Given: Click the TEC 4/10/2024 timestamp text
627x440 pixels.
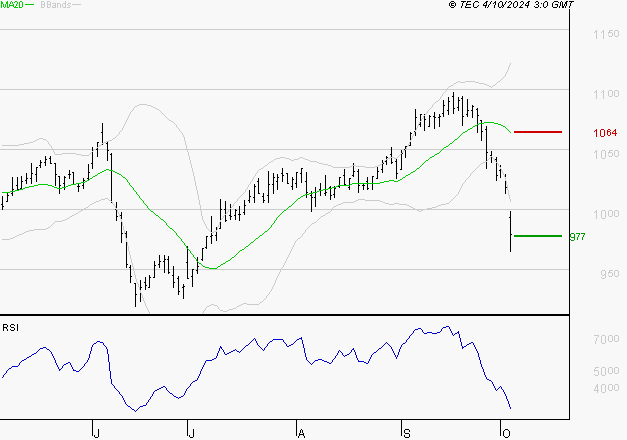Looking at the screenshot, I should (511, 5).
